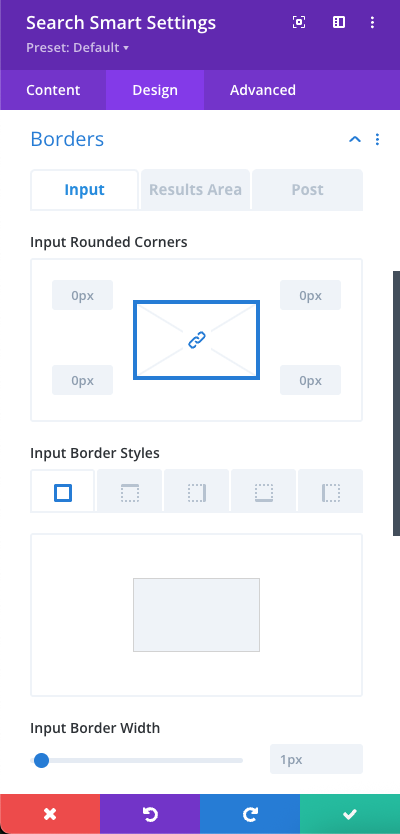Select the right border style icon
The height and width of the screenshot is (834, 400).
tap(197, 493)
